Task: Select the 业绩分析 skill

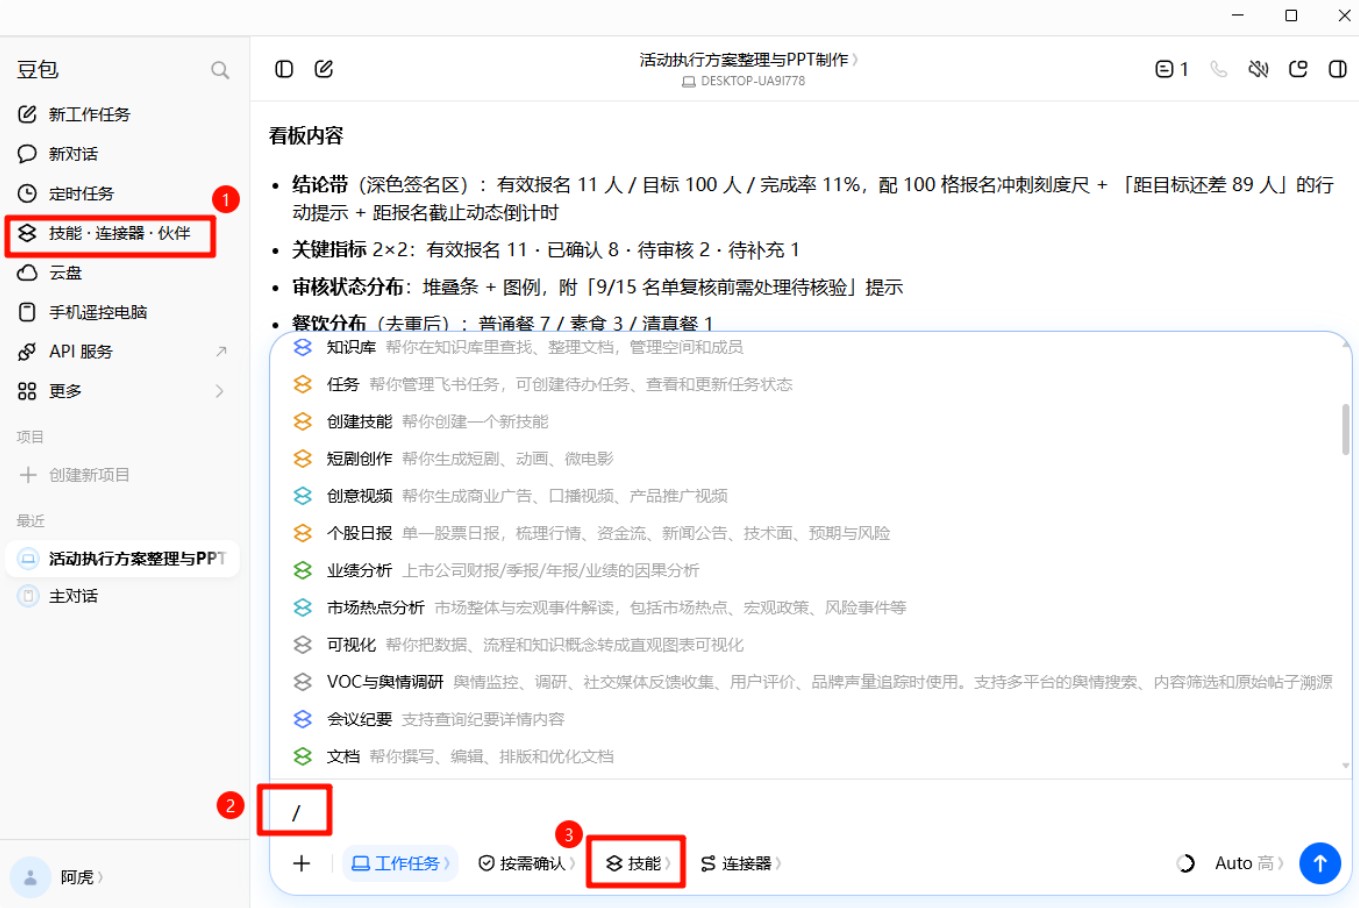Action: (810, 570)
